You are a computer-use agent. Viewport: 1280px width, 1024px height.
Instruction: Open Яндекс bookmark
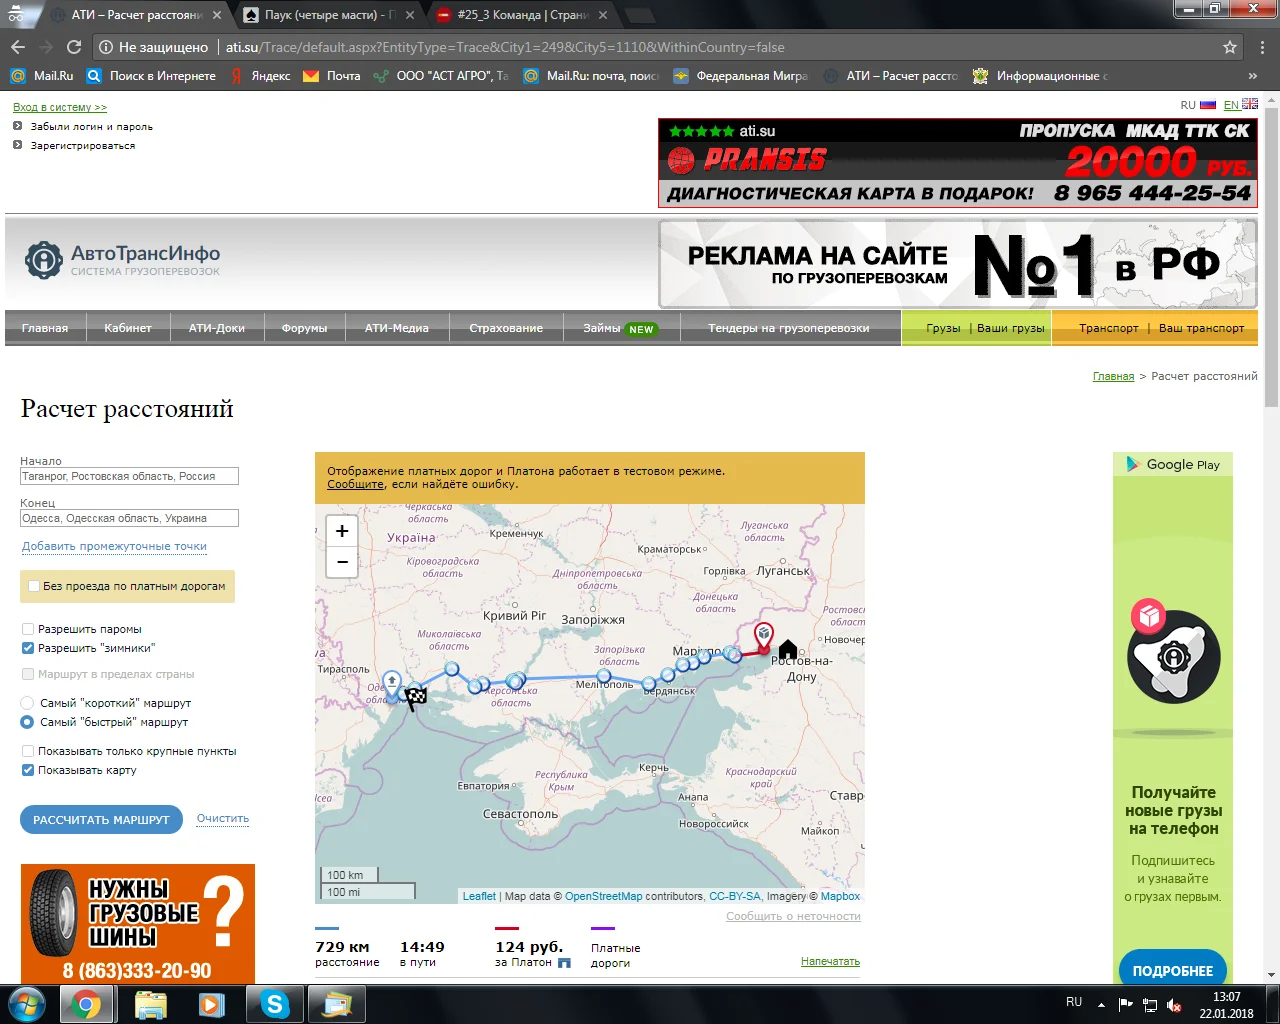260,76
